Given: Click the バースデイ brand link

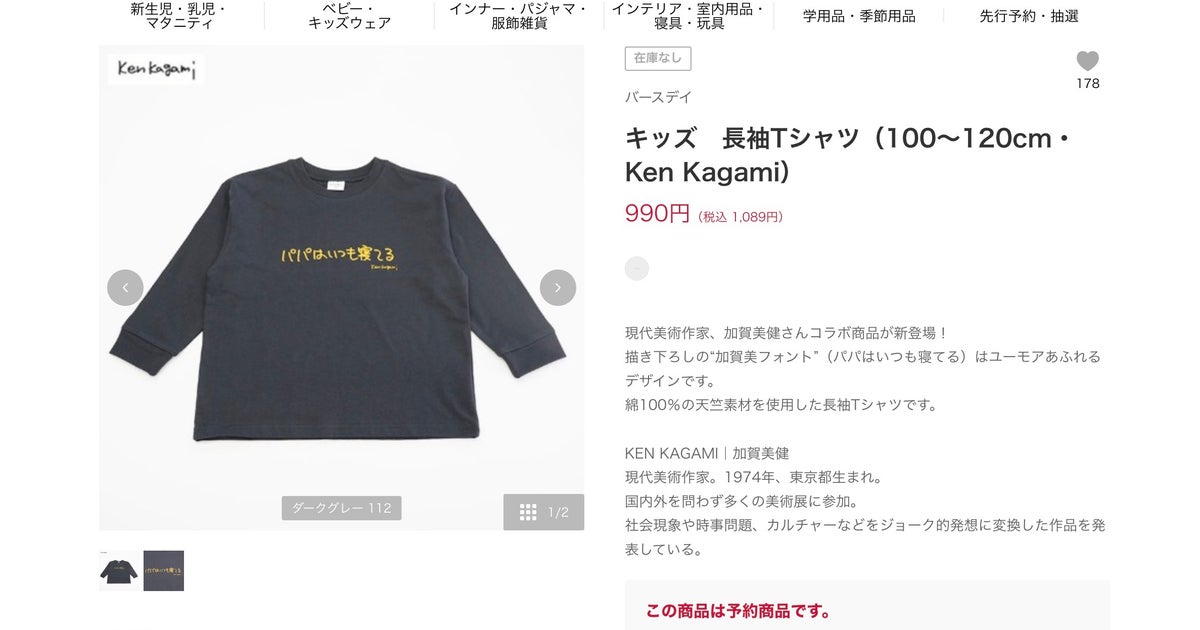Looking at the screenshot, I should point(658,97).
